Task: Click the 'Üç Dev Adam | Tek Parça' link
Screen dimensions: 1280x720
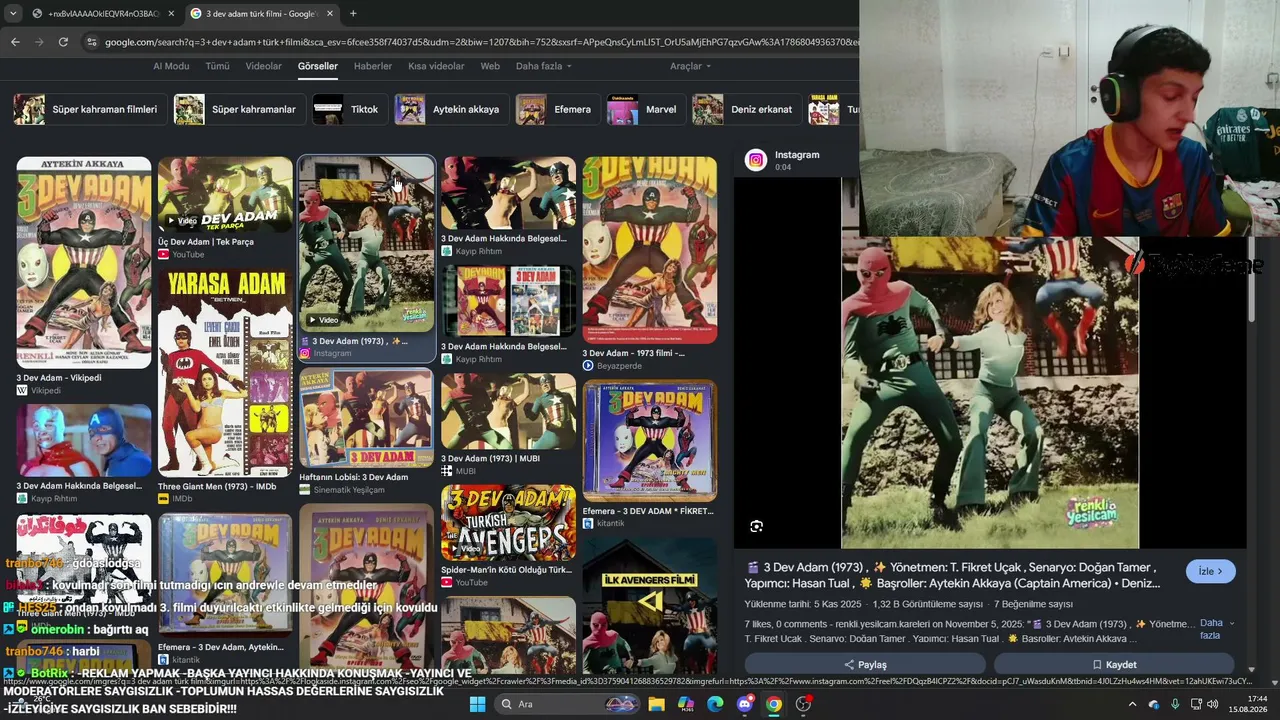Action: [x=206, y=242]
